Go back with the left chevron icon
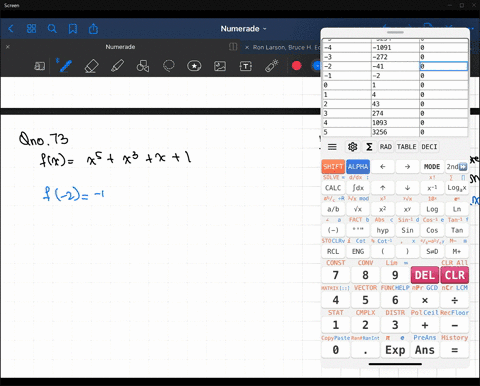 pyautogui.click(x=11, y=29)
